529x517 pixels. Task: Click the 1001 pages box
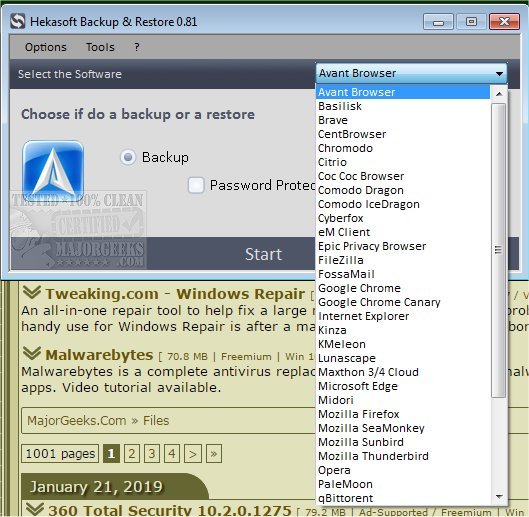(60, 454)
